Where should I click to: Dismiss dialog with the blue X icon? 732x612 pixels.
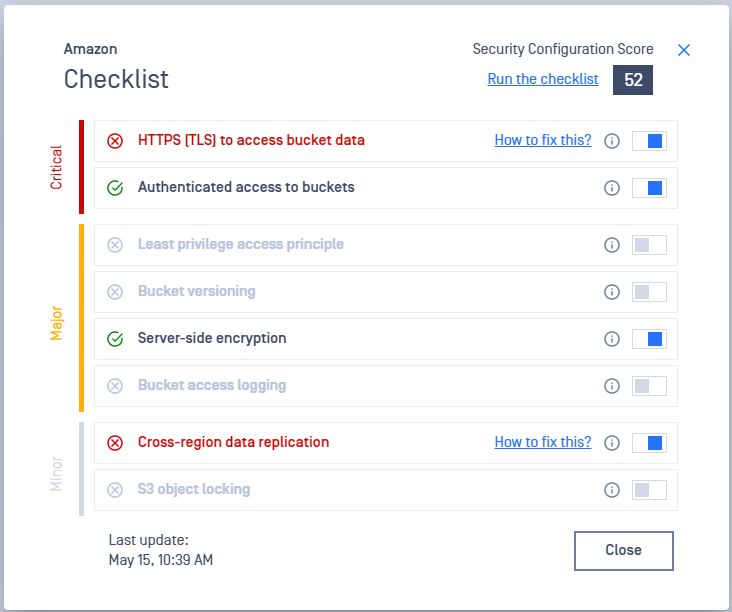683,50
